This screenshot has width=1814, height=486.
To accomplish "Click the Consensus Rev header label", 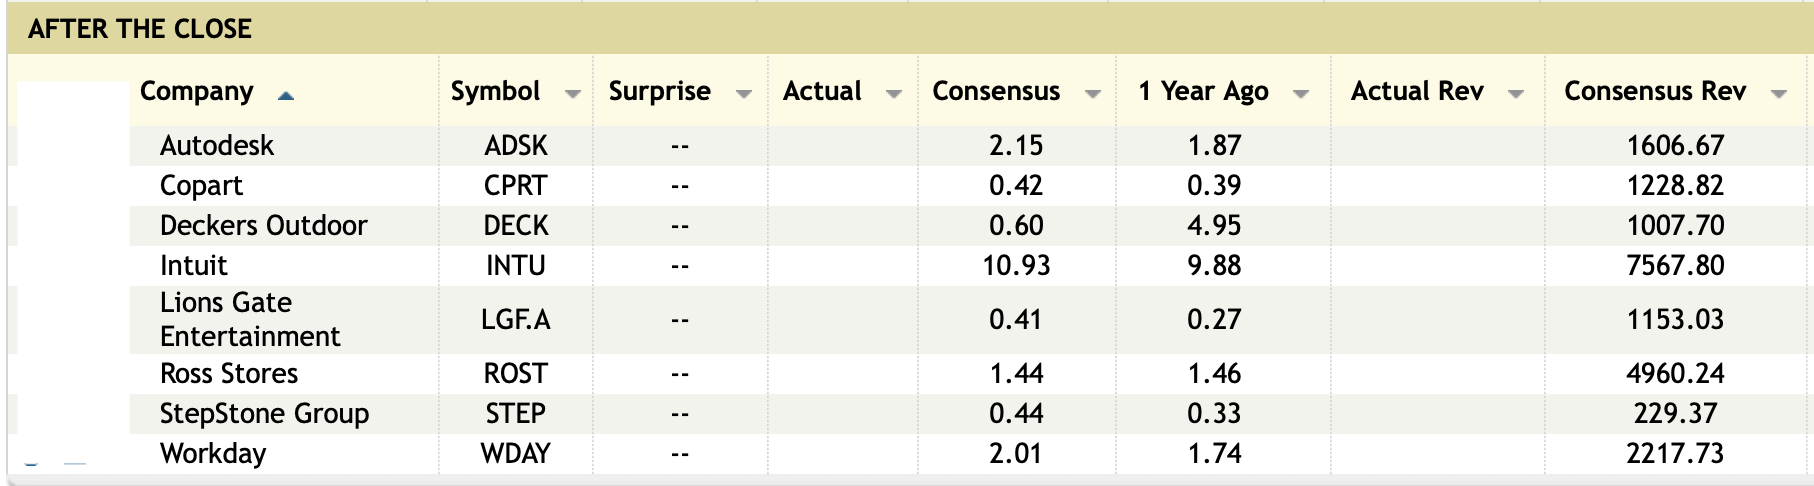I will point(1655,91).
